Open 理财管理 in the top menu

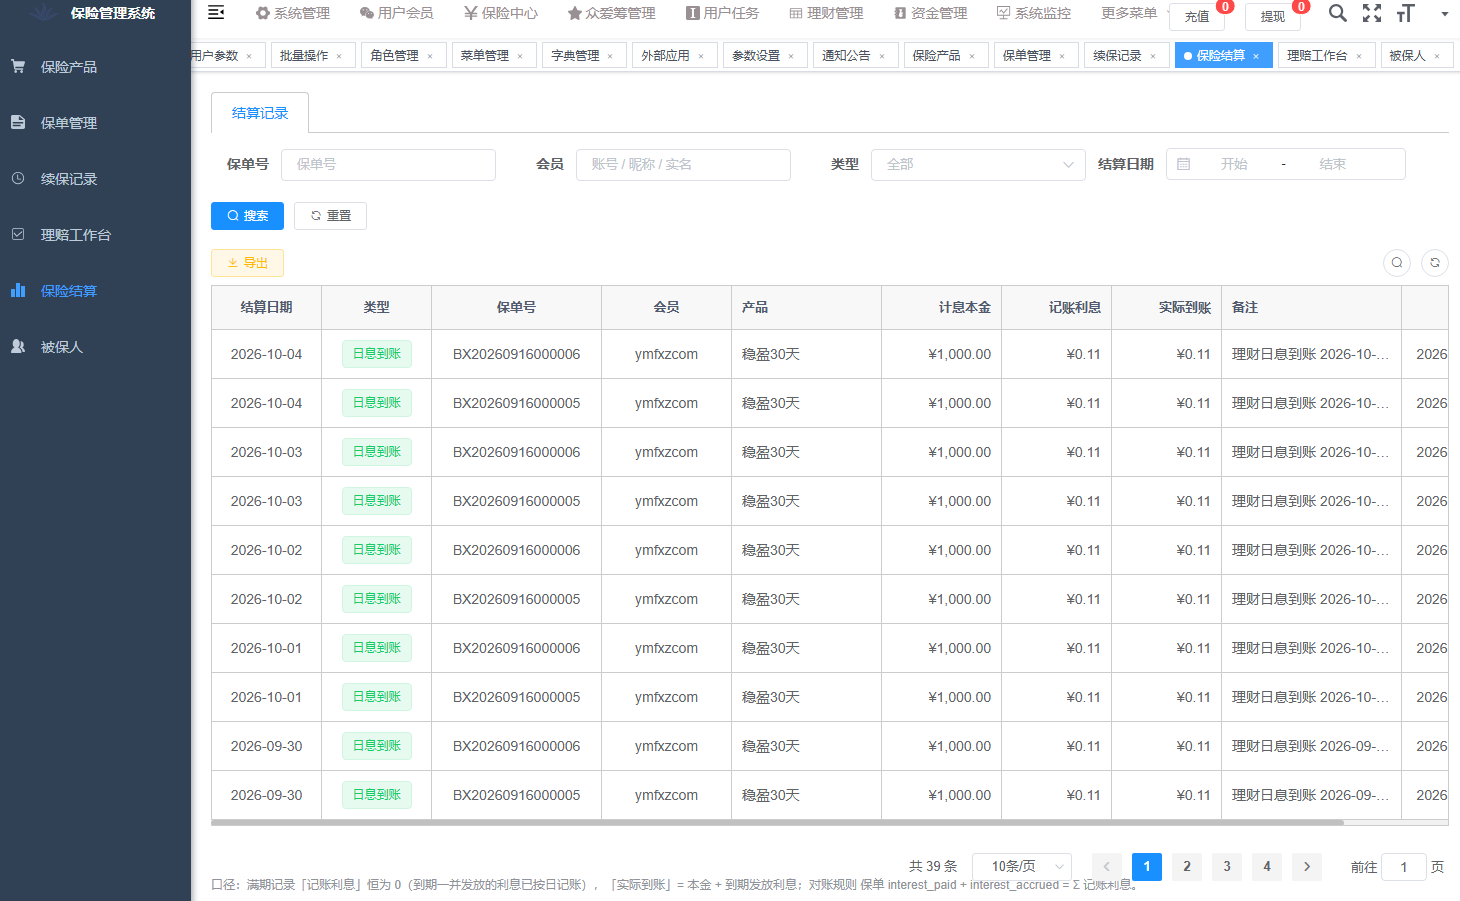coord(826,13)
